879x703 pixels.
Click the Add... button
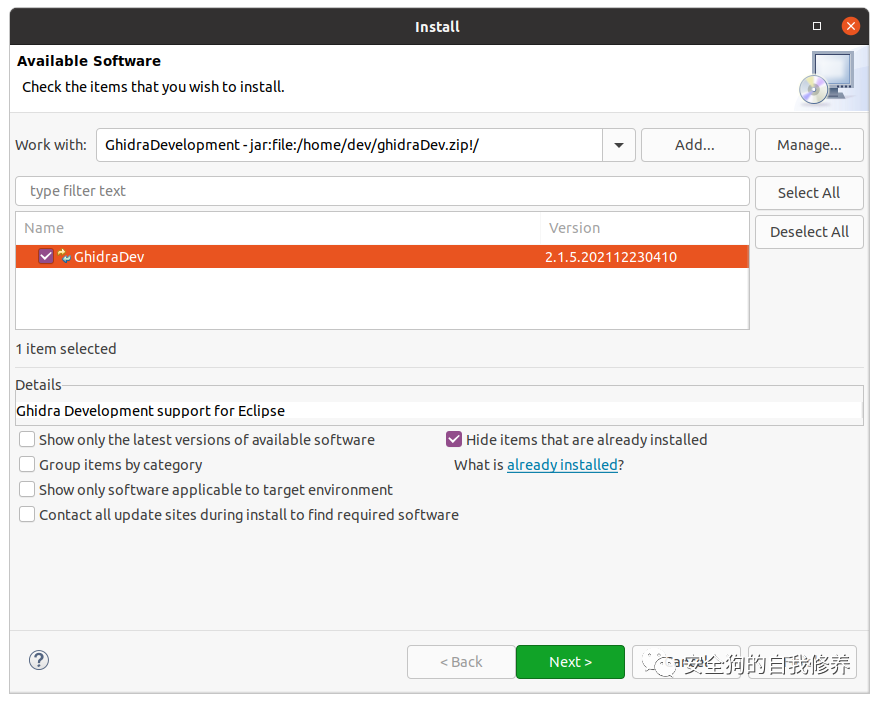click(695, 145)
